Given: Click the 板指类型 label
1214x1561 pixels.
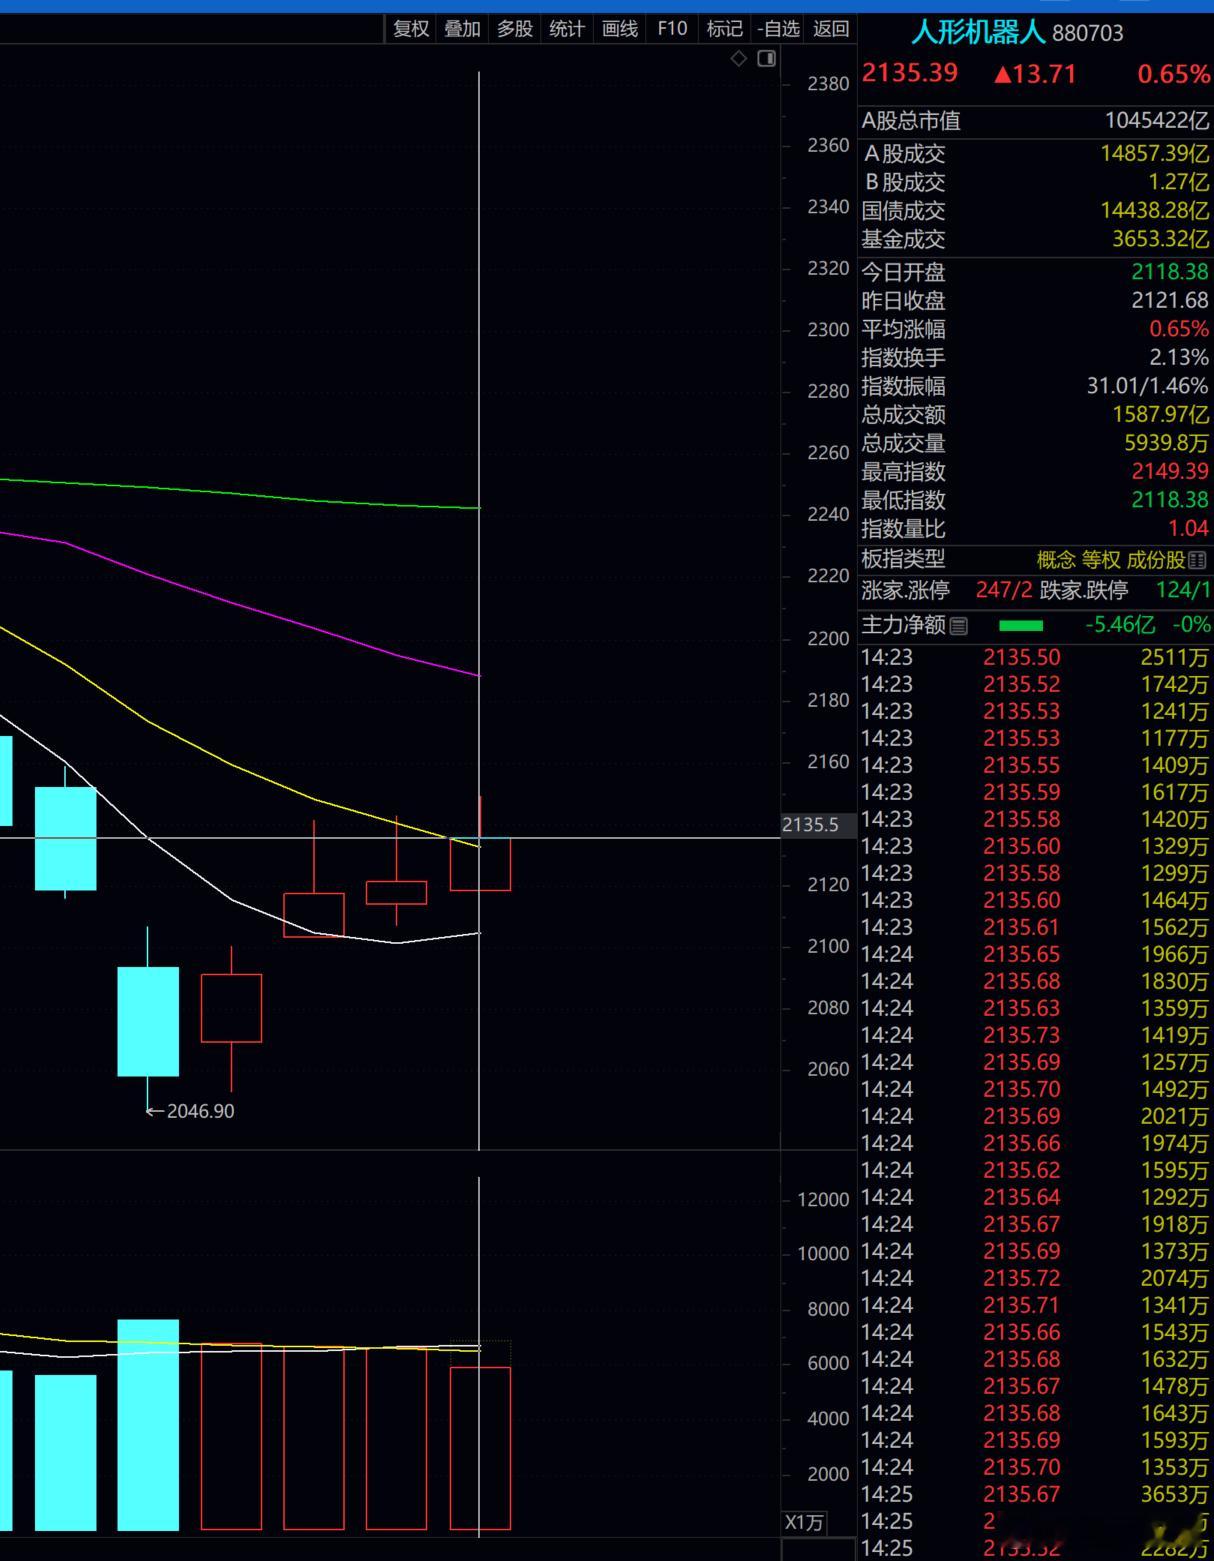Looking at the screenshot, I should (903, 559).
